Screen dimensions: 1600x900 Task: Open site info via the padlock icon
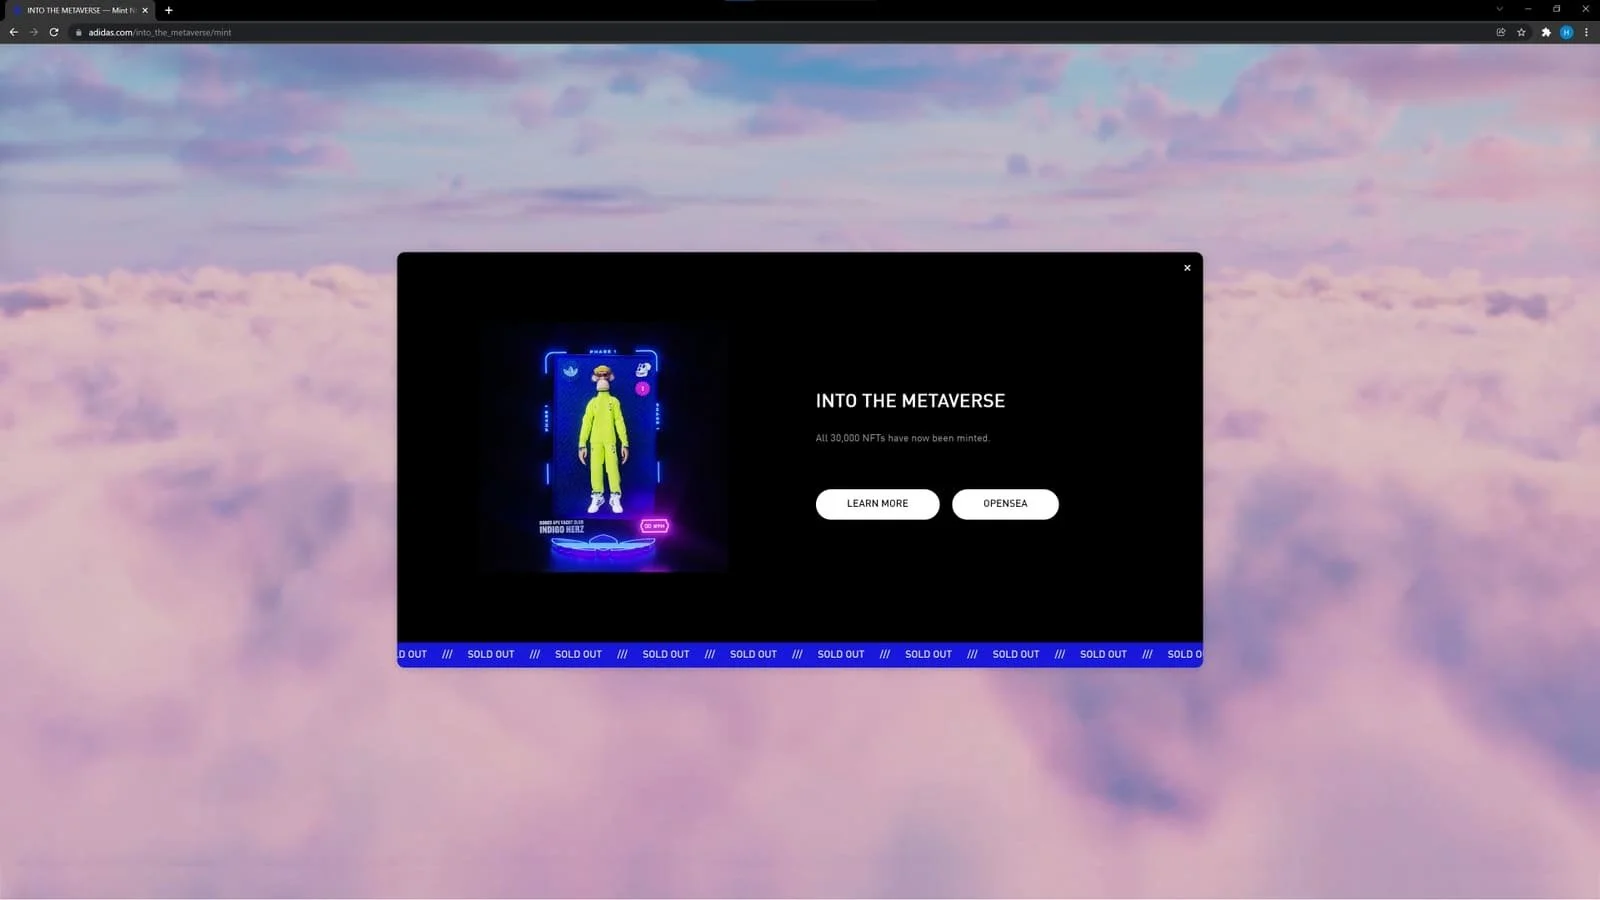click(78, 32)
